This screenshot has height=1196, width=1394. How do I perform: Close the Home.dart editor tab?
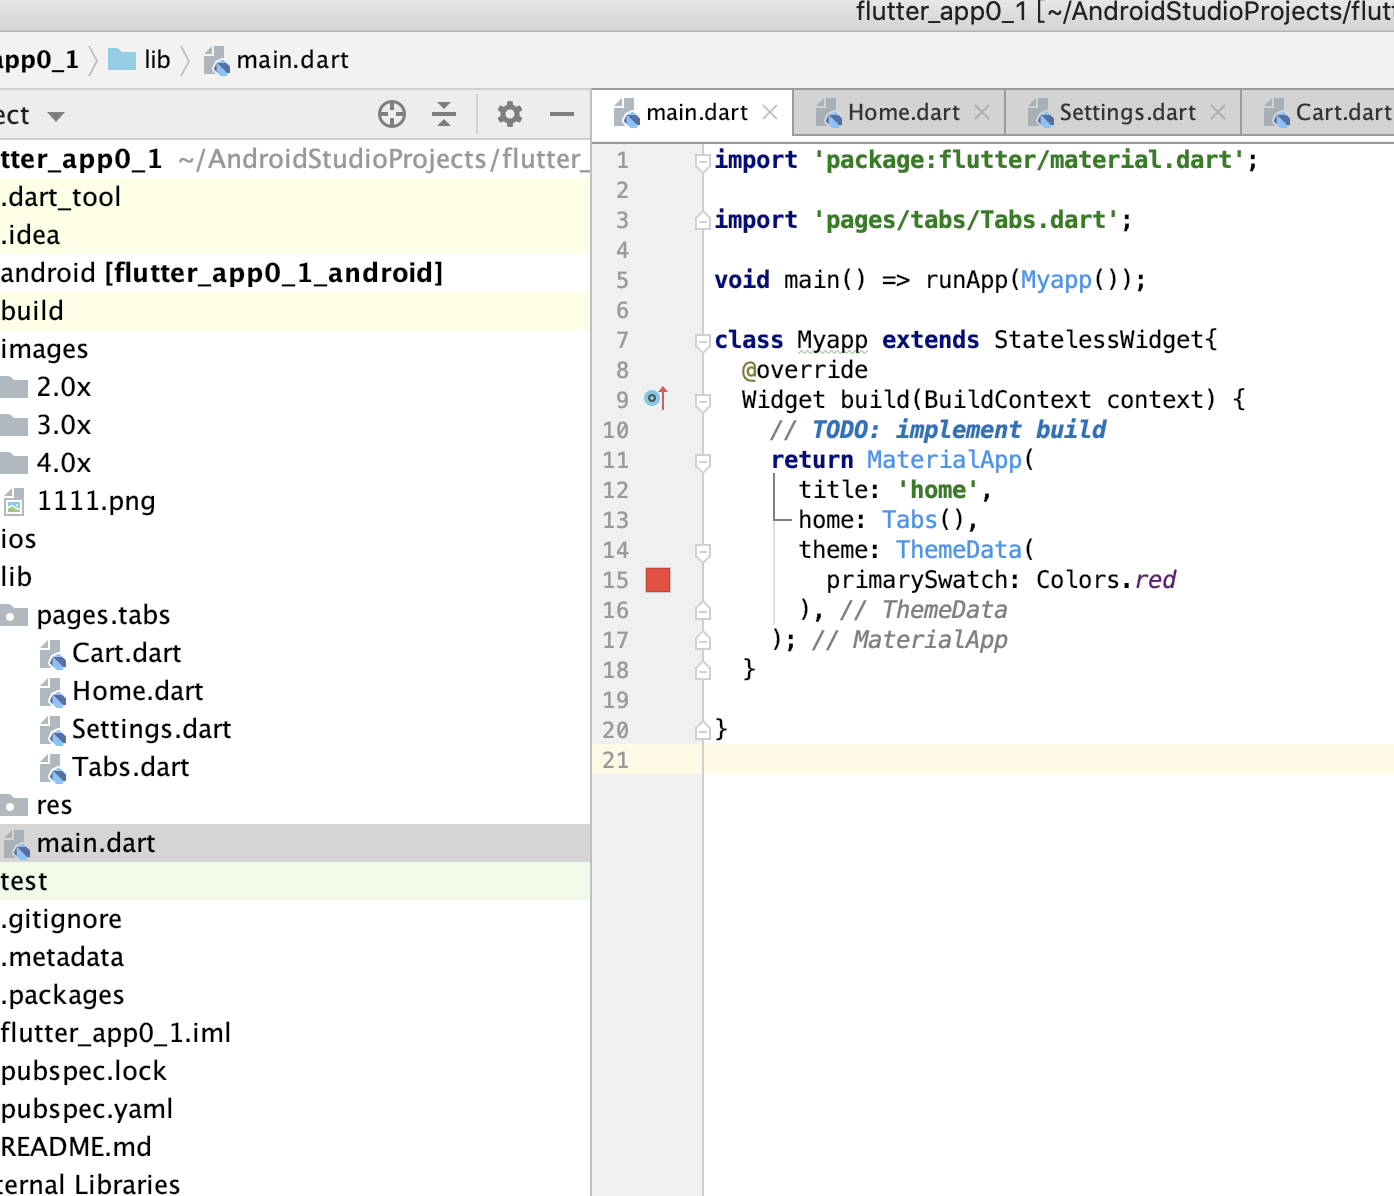pos(982,112)
